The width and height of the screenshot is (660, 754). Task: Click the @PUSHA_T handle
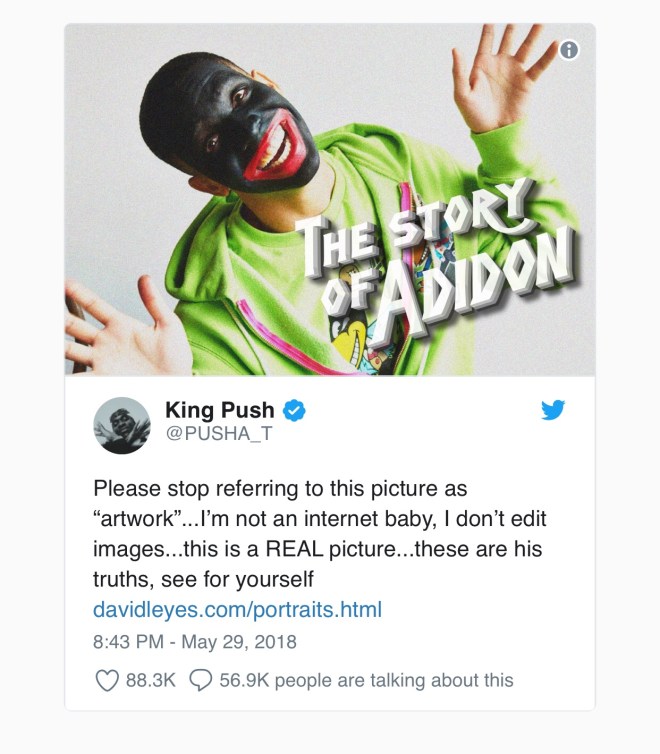(219, 433)
